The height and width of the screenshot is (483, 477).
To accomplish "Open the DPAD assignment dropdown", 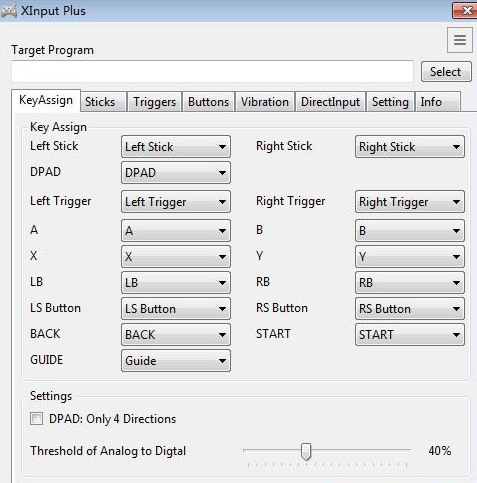I will [x=176, y=173].
